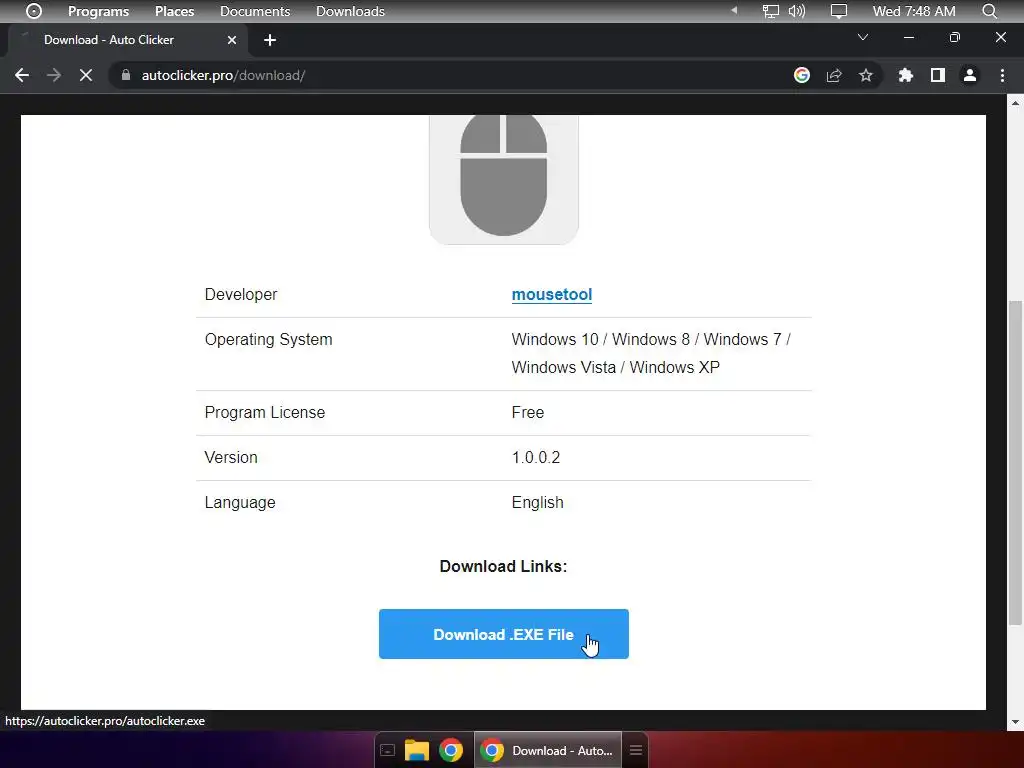The height and width of the screenshot is (768, 1024).
Task: Click the mouse logo image
Action: tap(504, 180)
